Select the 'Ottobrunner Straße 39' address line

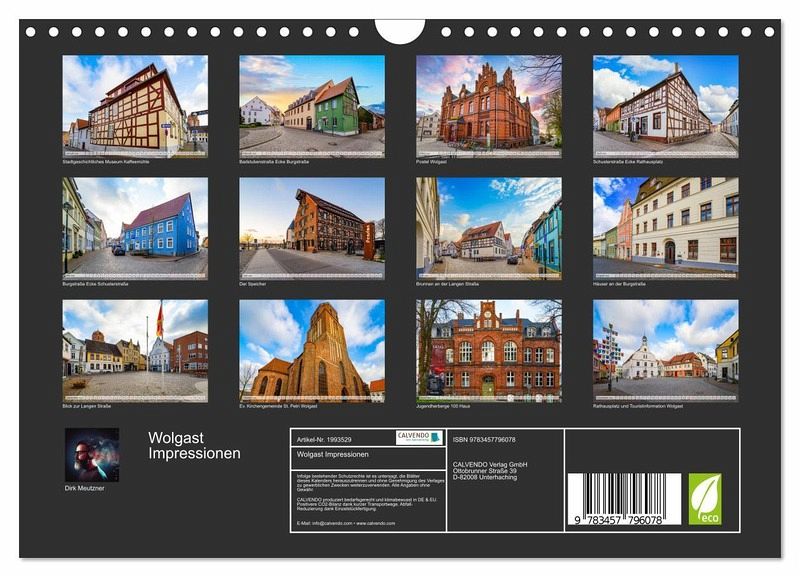point(485,471)
